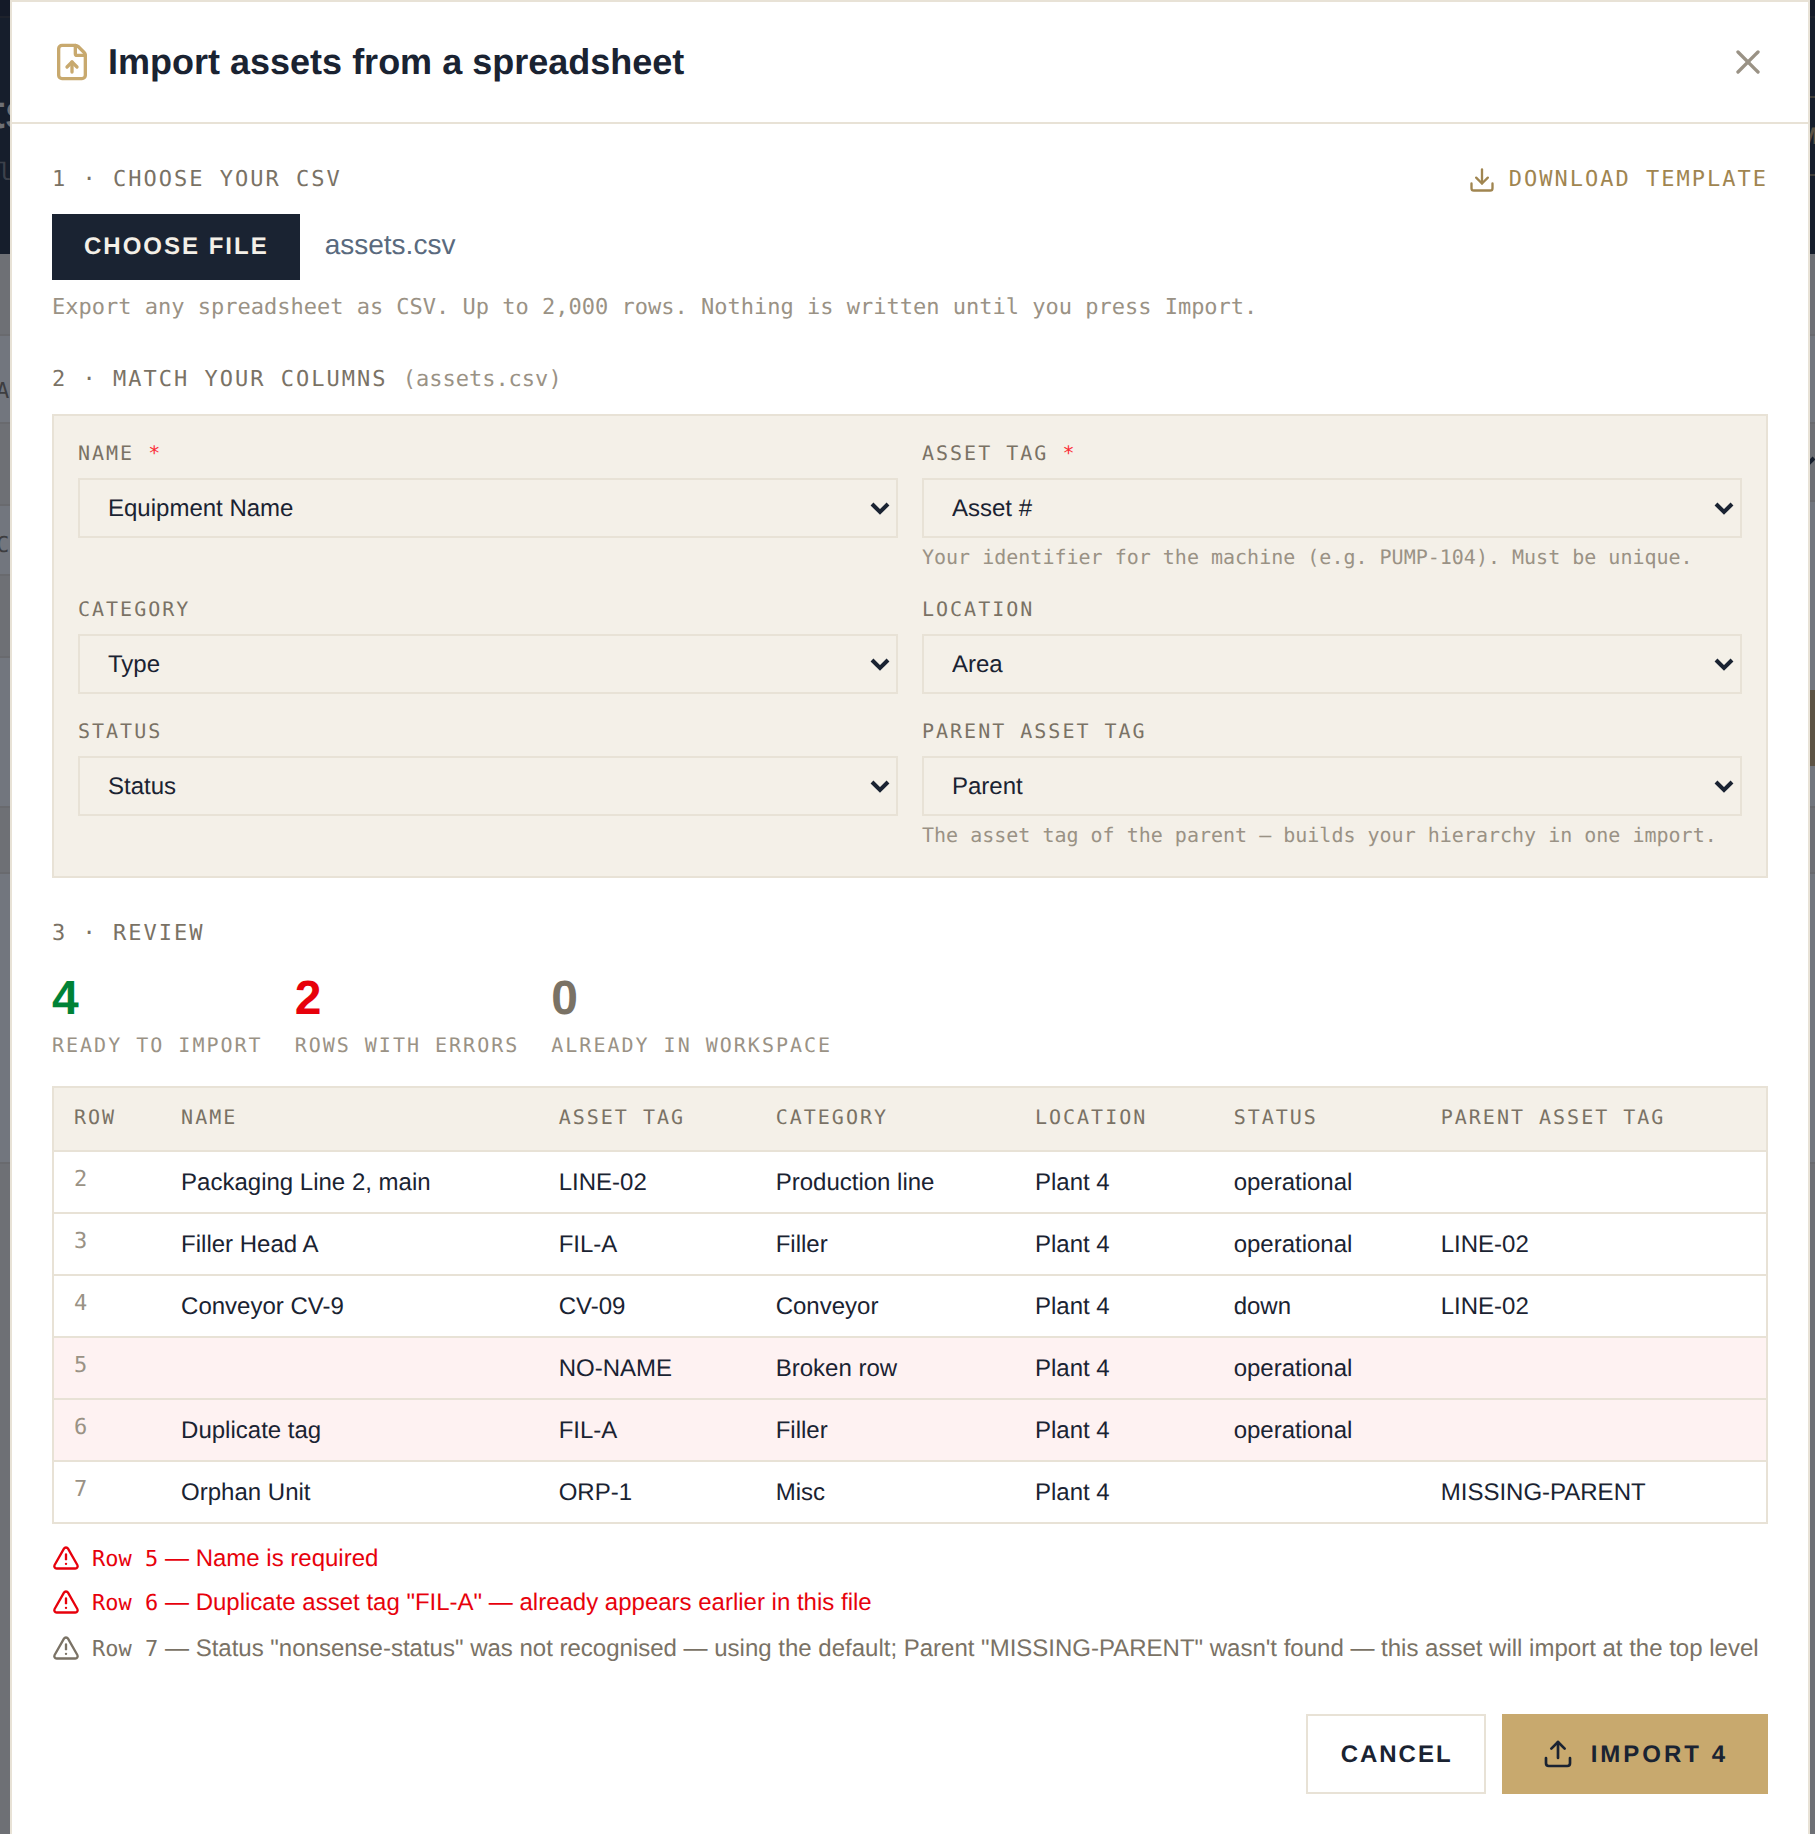Click the 'MISSING-PARENT' parent tag cell
Image resolution: width=1815 pixels, height=1834 pixels.
(x=1542, y=1492)
